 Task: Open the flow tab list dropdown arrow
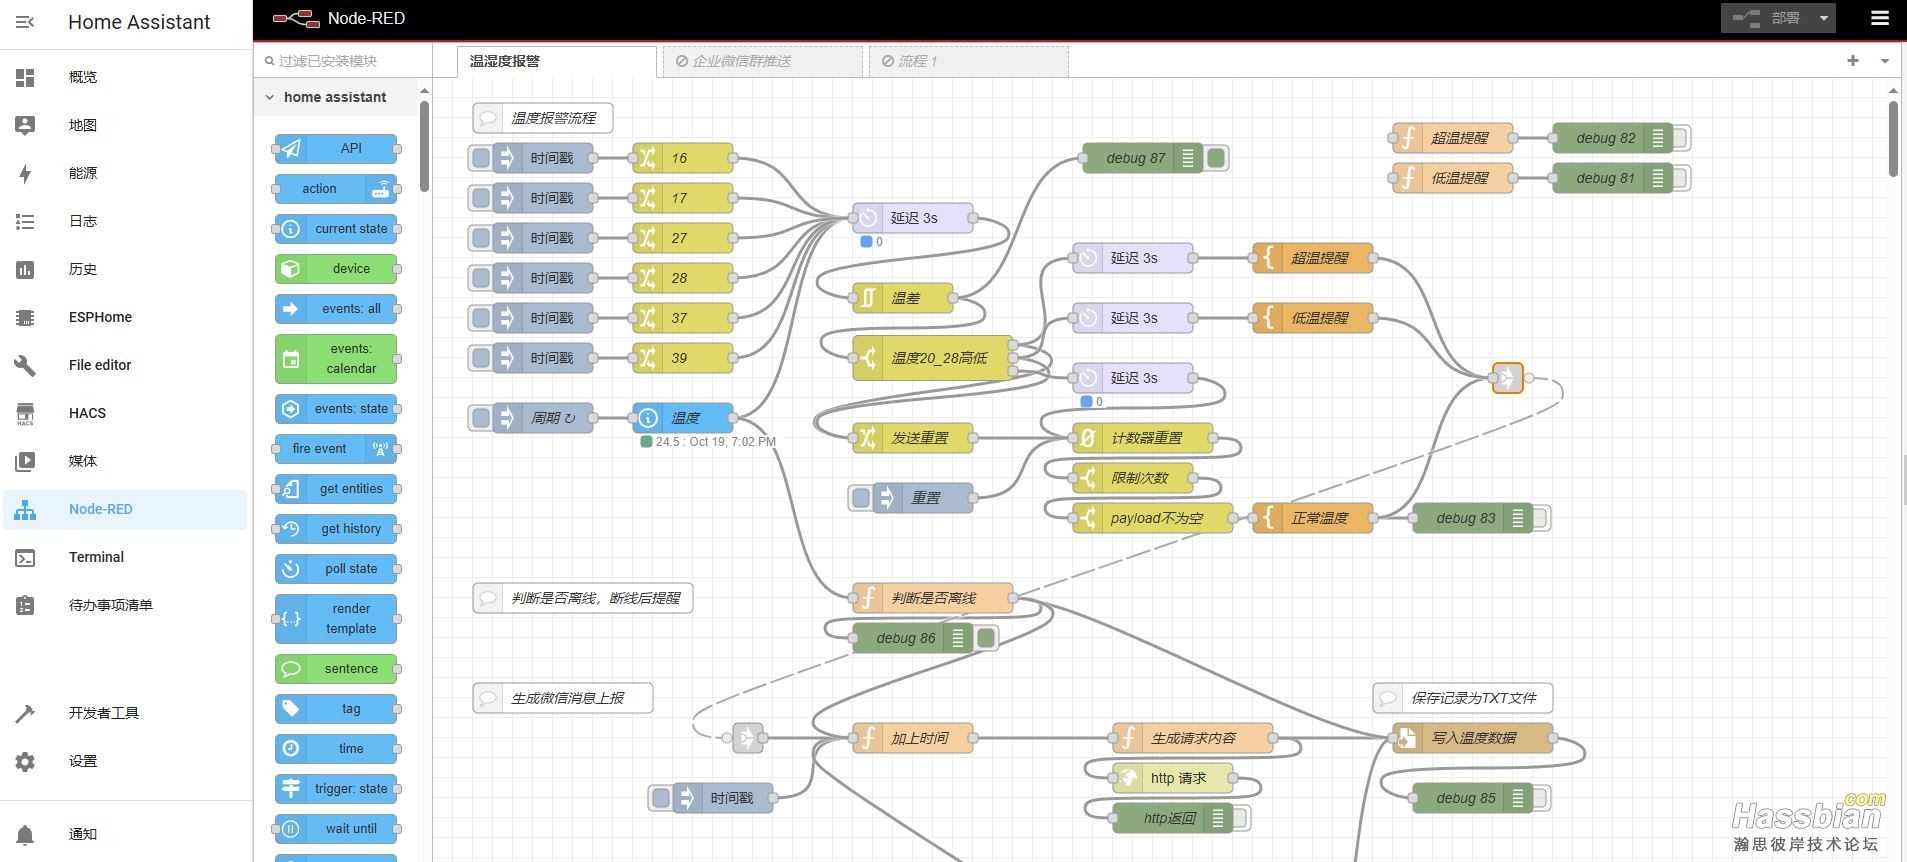point(1885,61)
